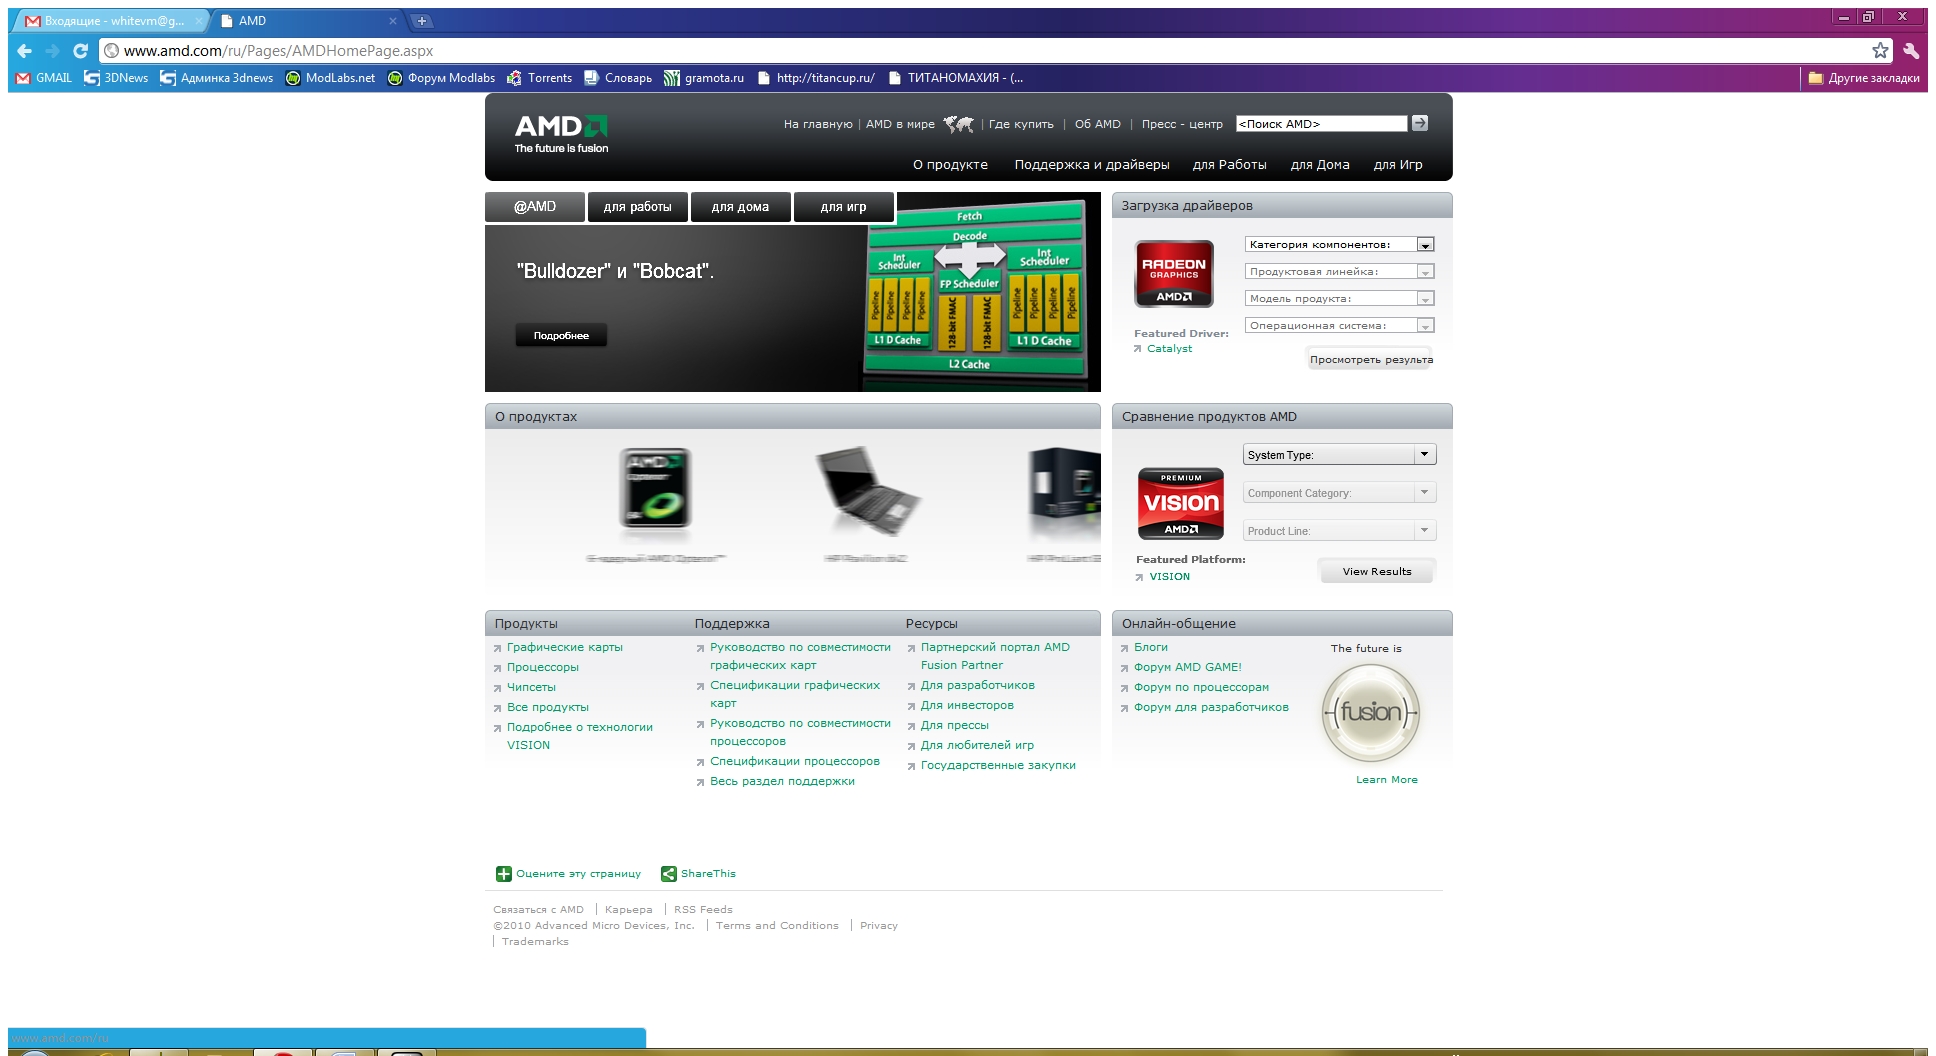This screenshot has width=1936, height=1056.
Task: Close the AMD browser tab
Action: 393,20
